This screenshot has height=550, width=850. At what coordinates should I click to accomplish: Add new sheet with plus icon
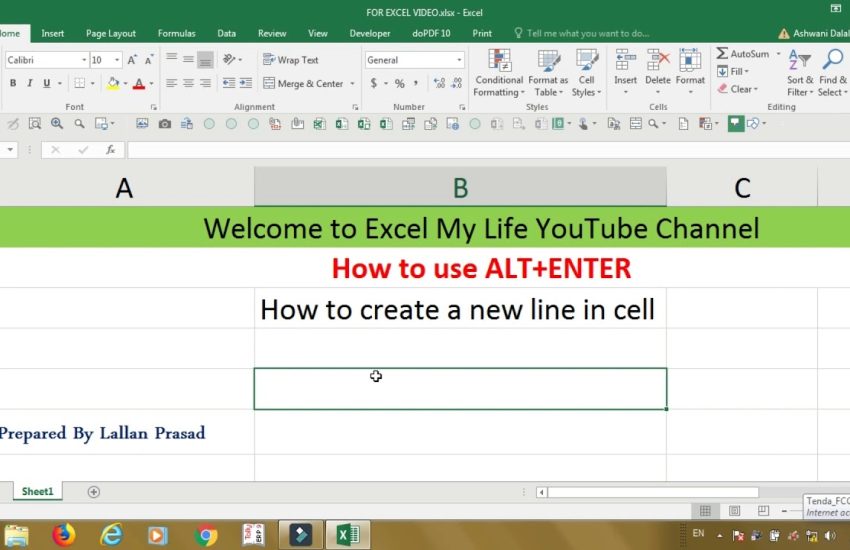(93, 491)
